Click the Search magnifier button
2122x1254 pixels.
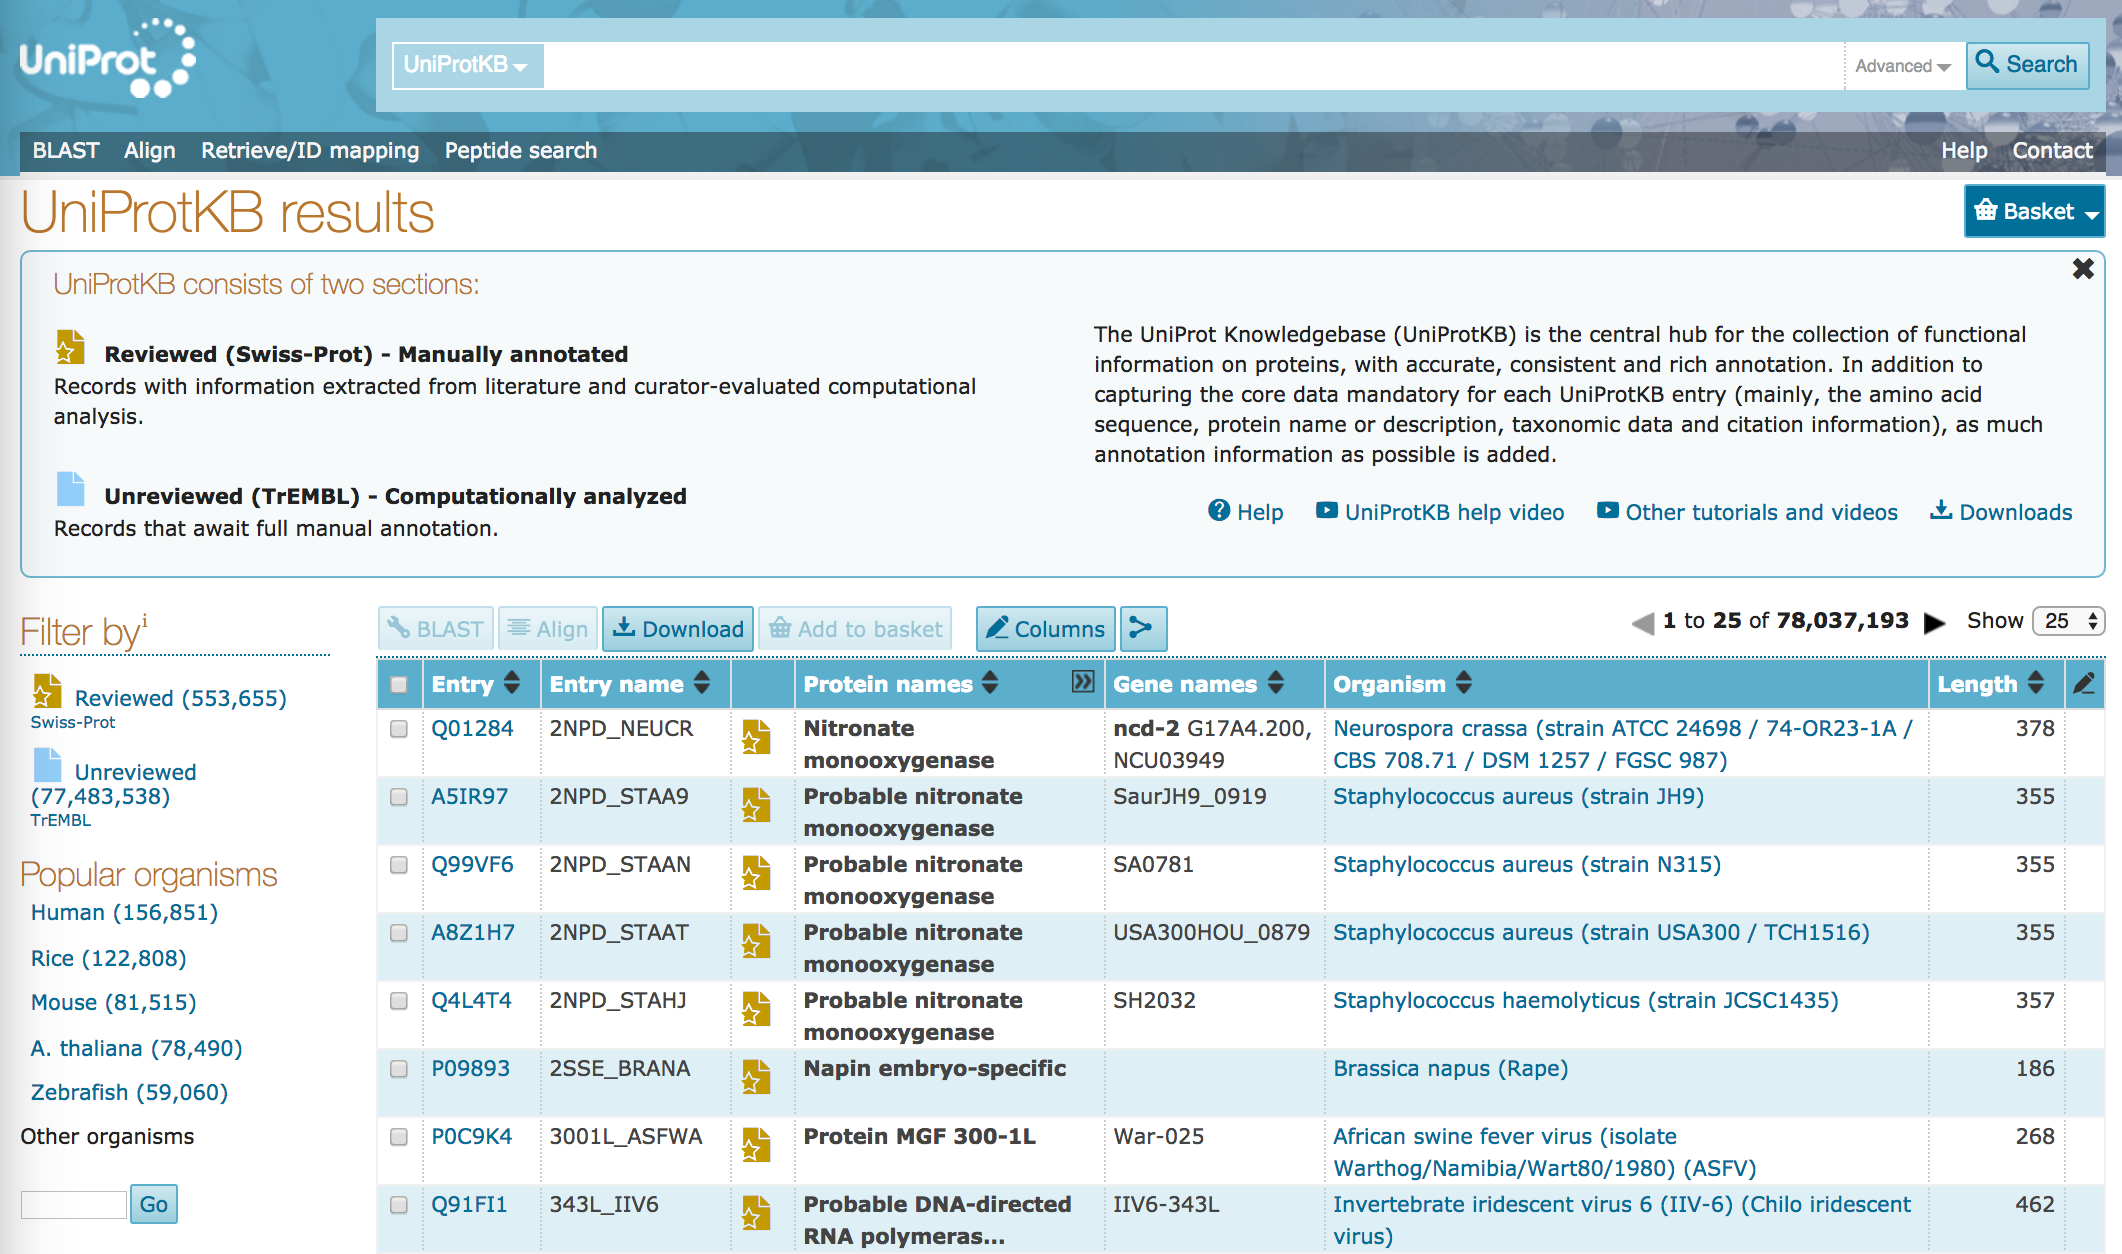(2027, 65)
